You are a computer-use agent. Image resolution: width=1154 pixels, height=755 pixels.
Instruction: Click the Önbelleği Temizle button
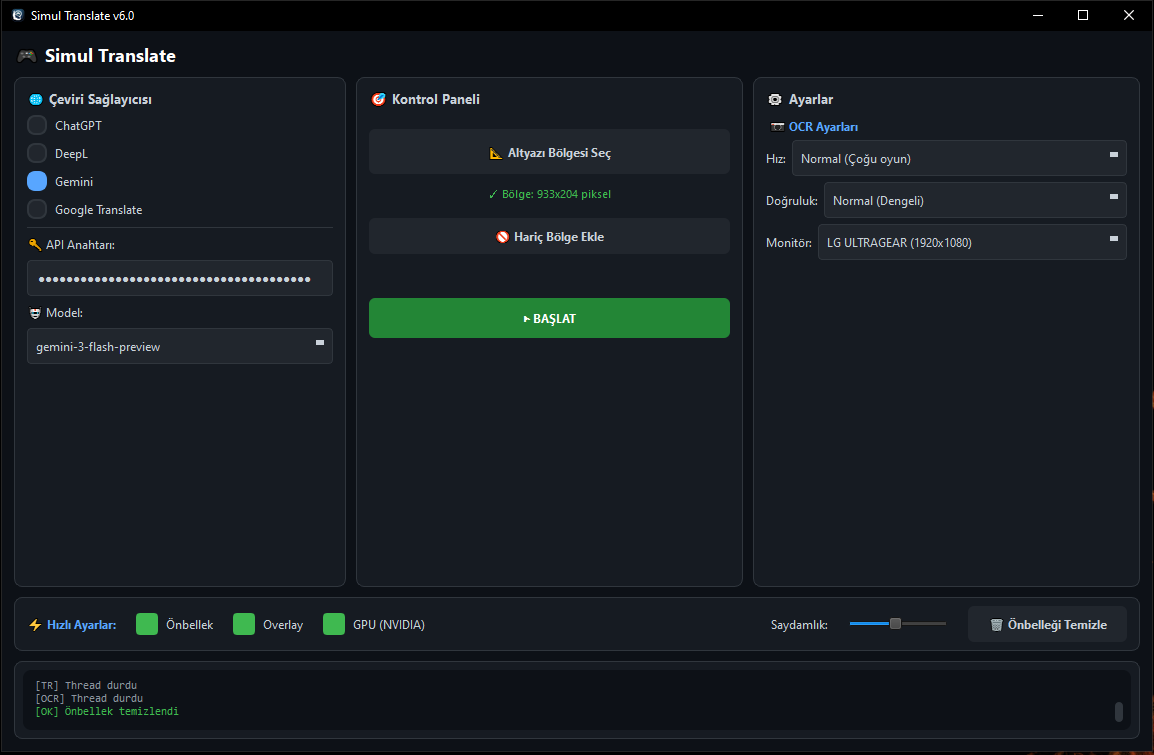point(1047,625)
